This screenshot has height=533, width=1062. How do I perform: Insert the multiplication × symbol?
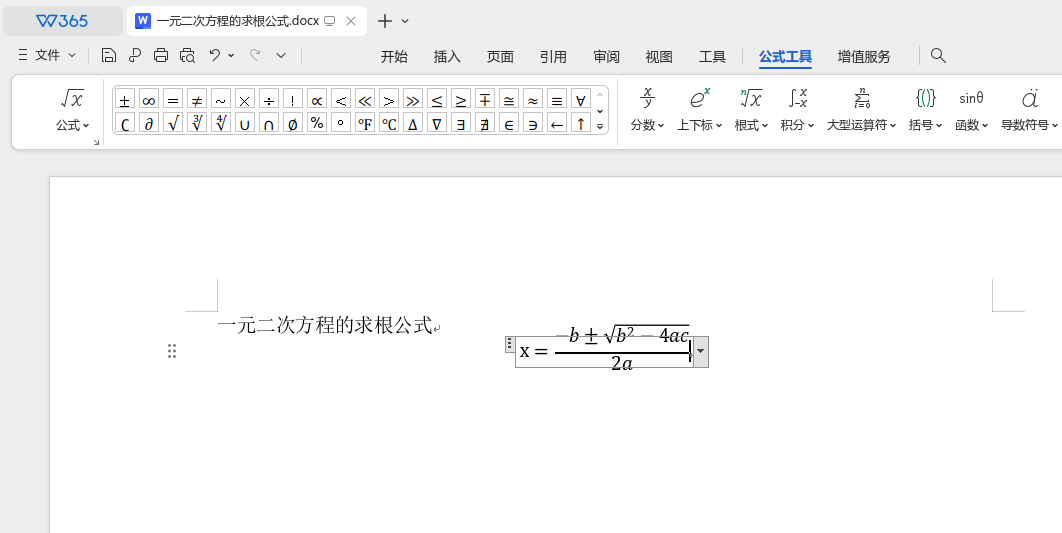point(245,100)
